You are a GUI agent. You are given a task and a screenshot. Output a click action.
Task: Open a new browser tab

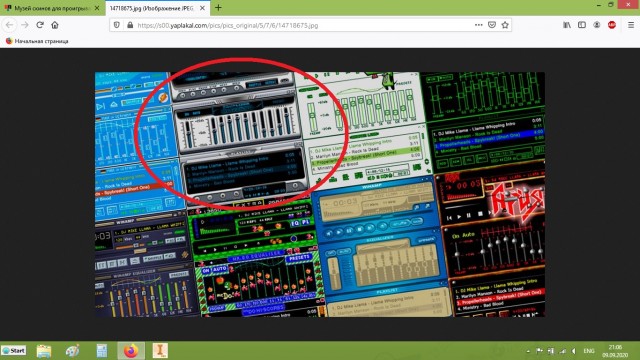tap(218, 8)
